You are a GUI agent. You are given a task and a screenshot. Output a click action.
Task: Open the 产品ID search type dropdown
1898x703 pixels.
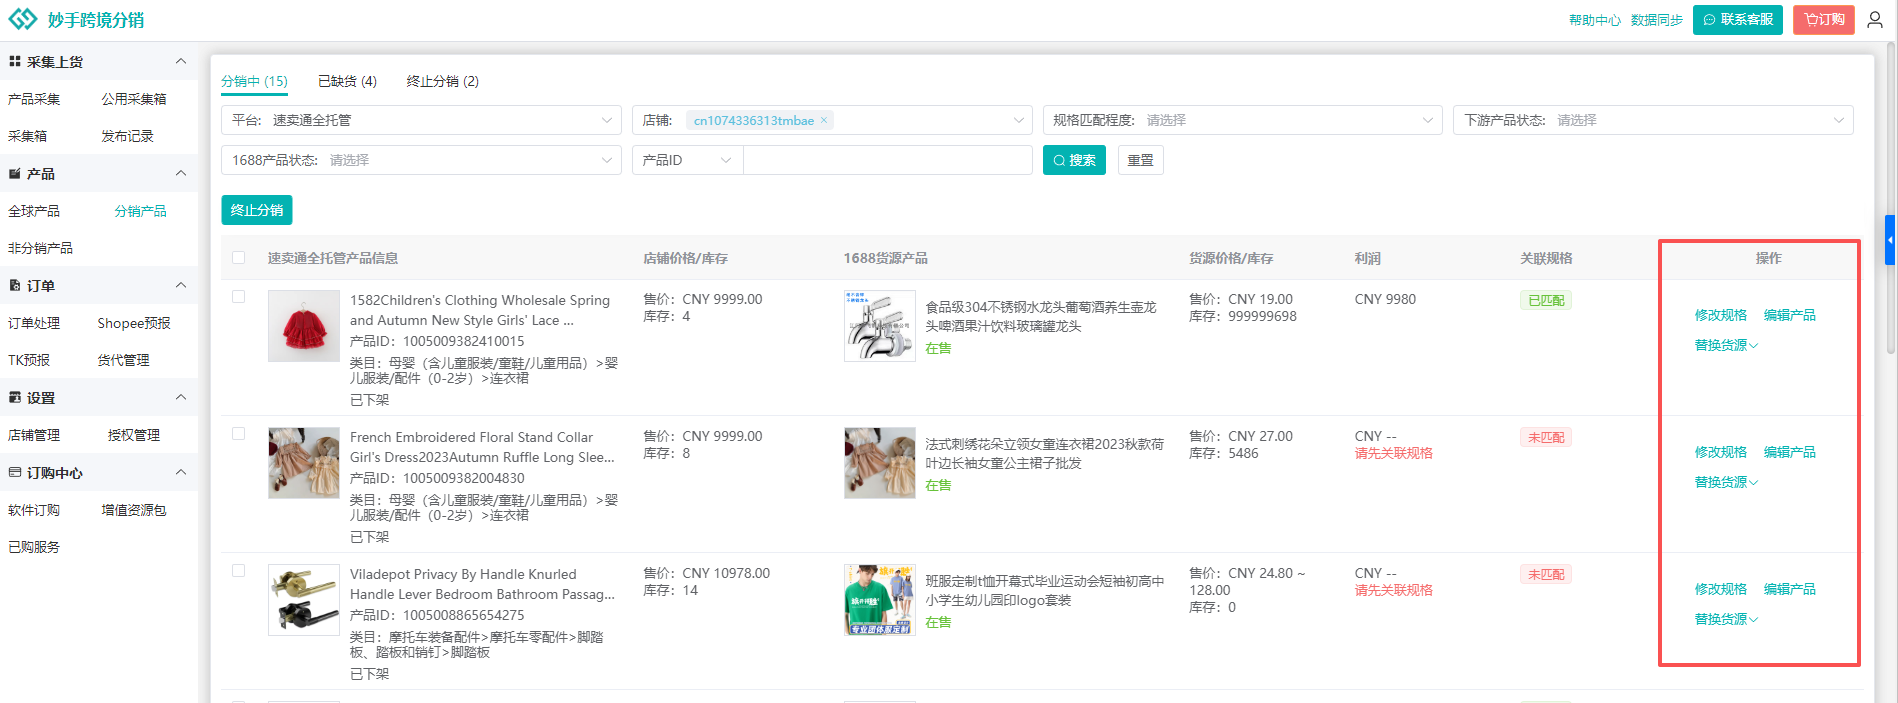[688, 160]
